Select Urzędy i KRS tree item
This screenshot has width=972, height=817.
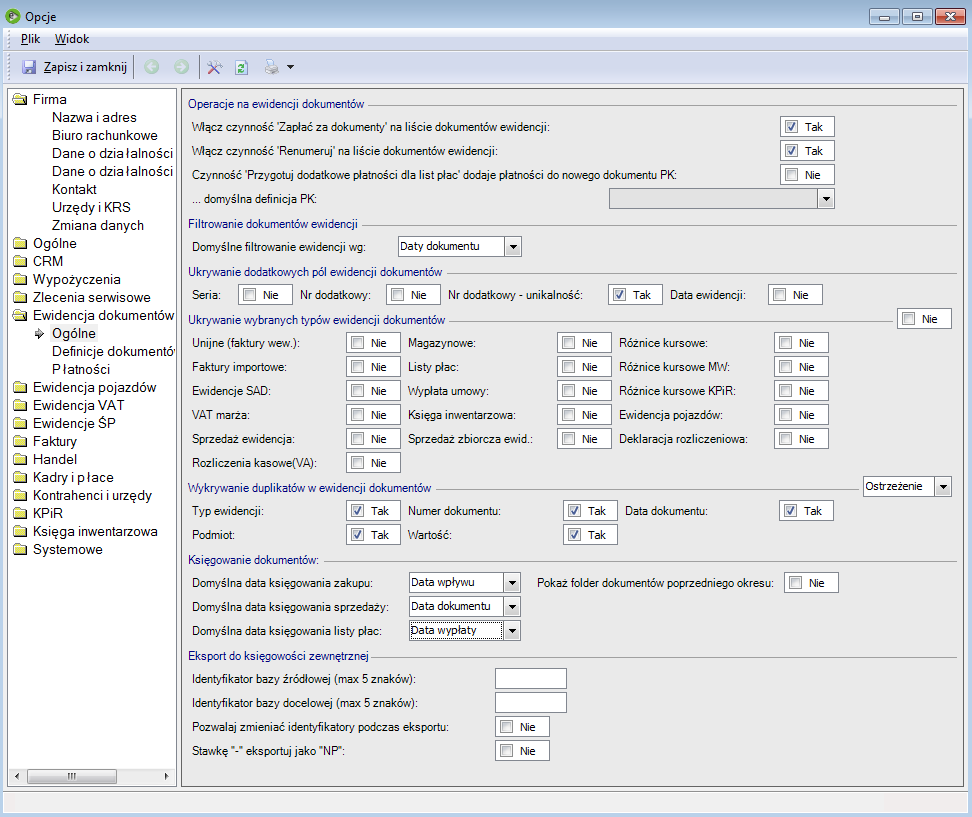(91, 207)
